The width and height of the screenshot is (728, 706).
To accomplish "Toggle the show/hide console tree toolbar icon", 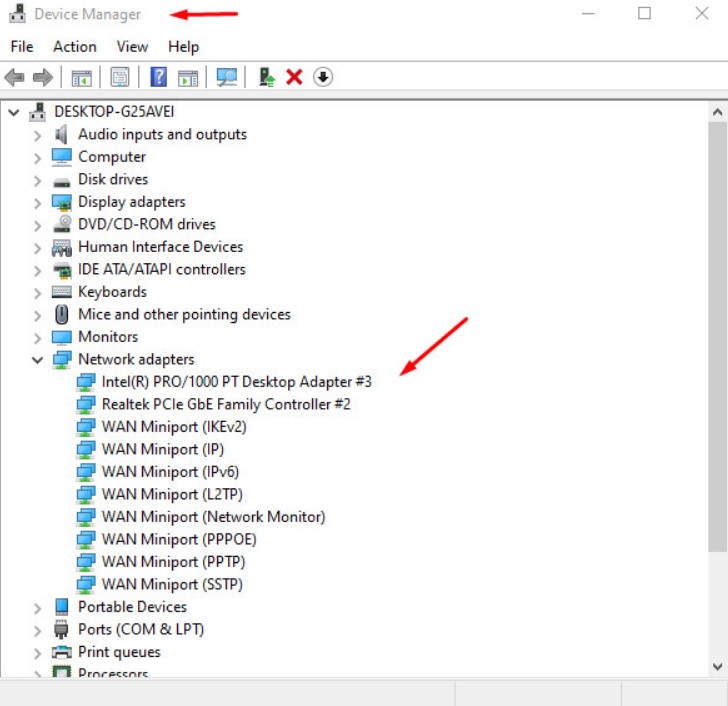I will 82,78.
